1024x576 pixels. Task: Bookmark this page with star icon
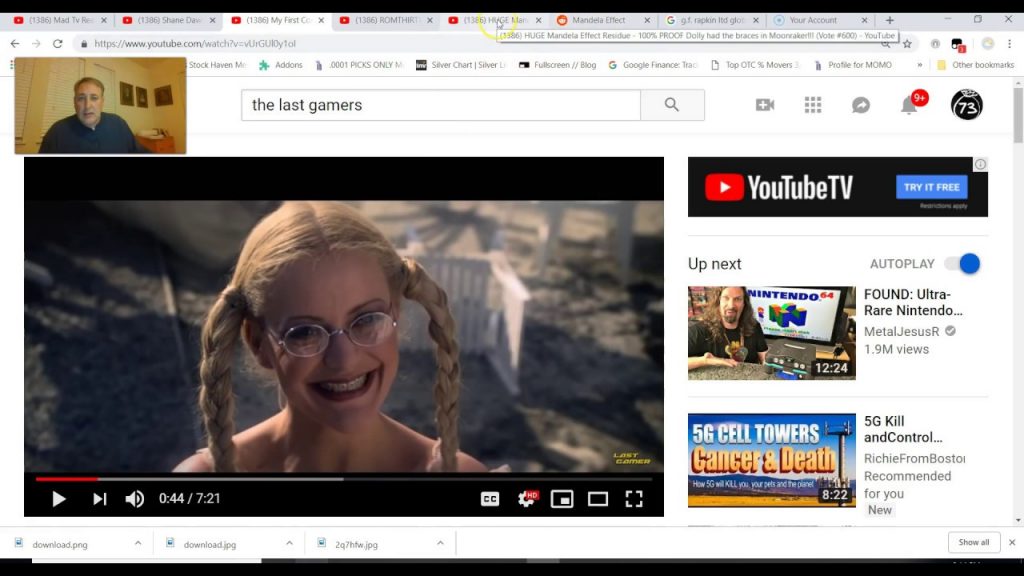[x=907, y=44]
